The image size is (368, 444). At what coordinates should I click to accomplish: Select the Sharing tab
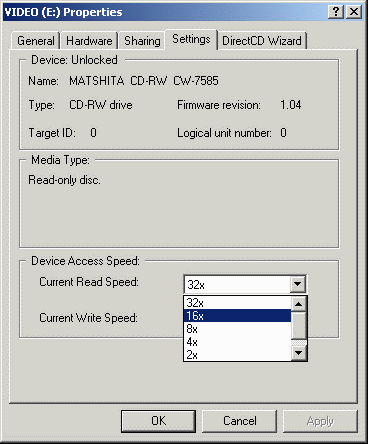[x=142, y=41]
